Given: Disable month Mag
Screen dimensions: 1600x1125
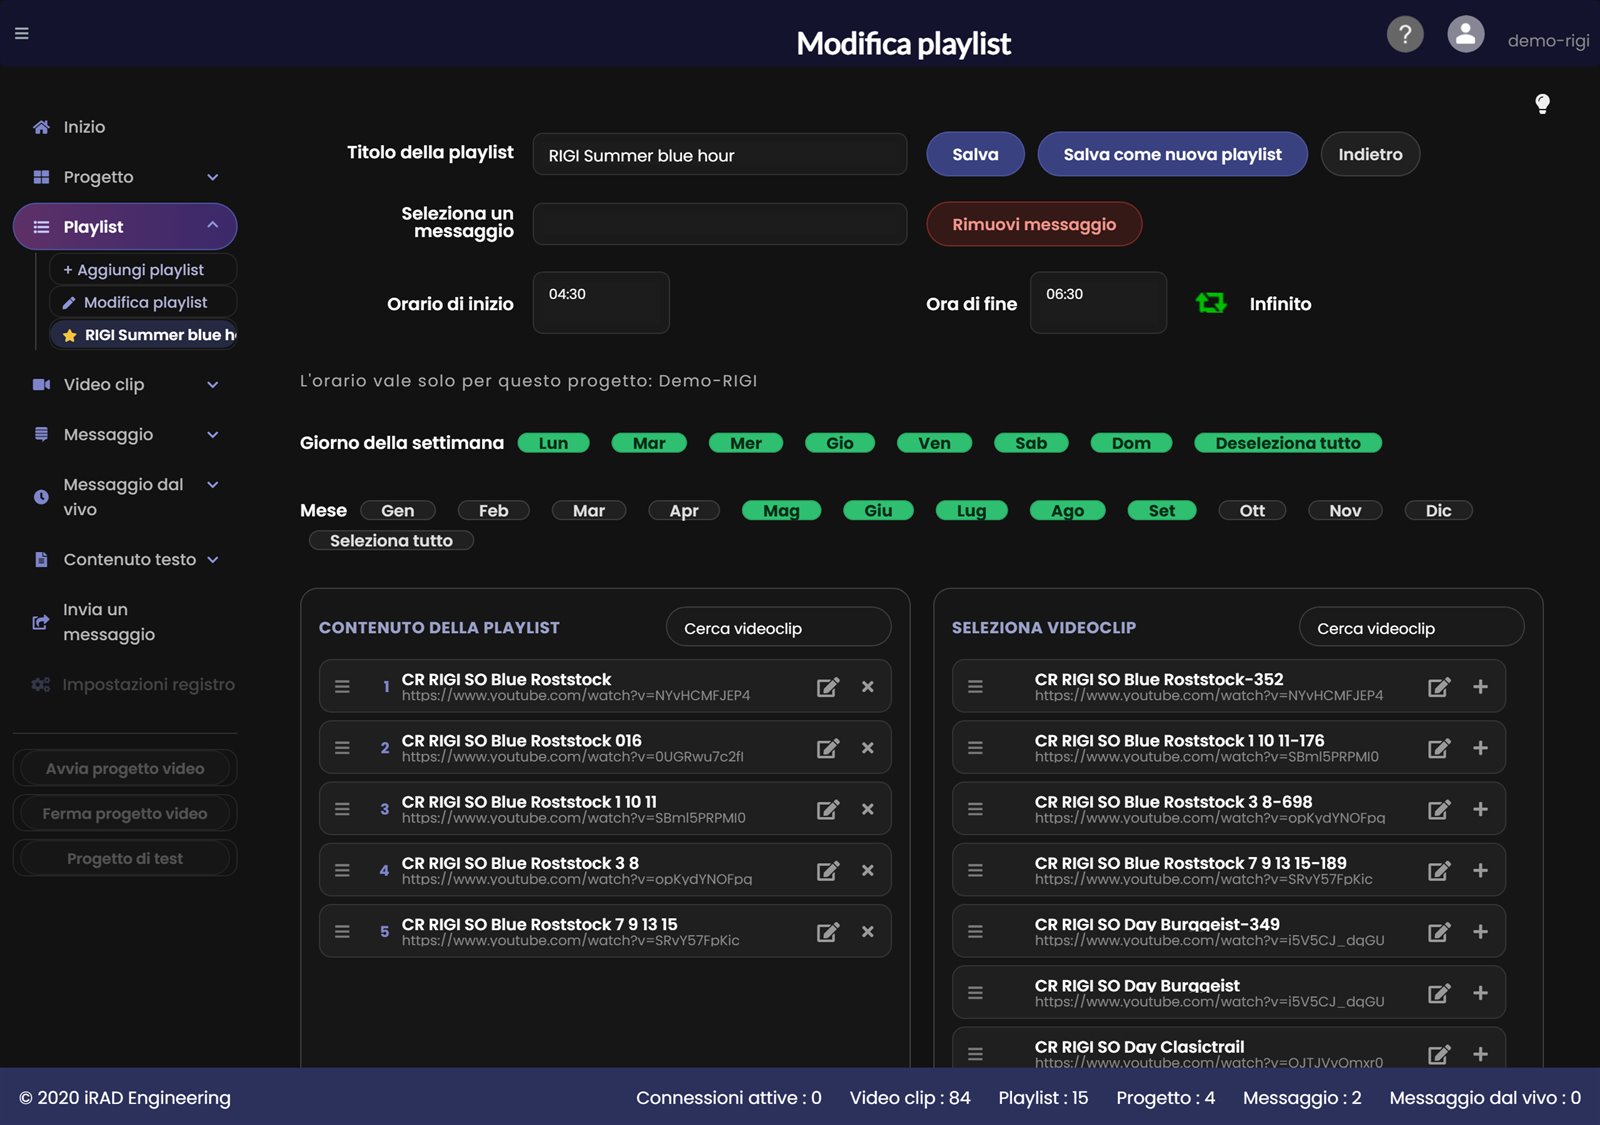Looking at the screenshot, I should [x=781, y=510].
